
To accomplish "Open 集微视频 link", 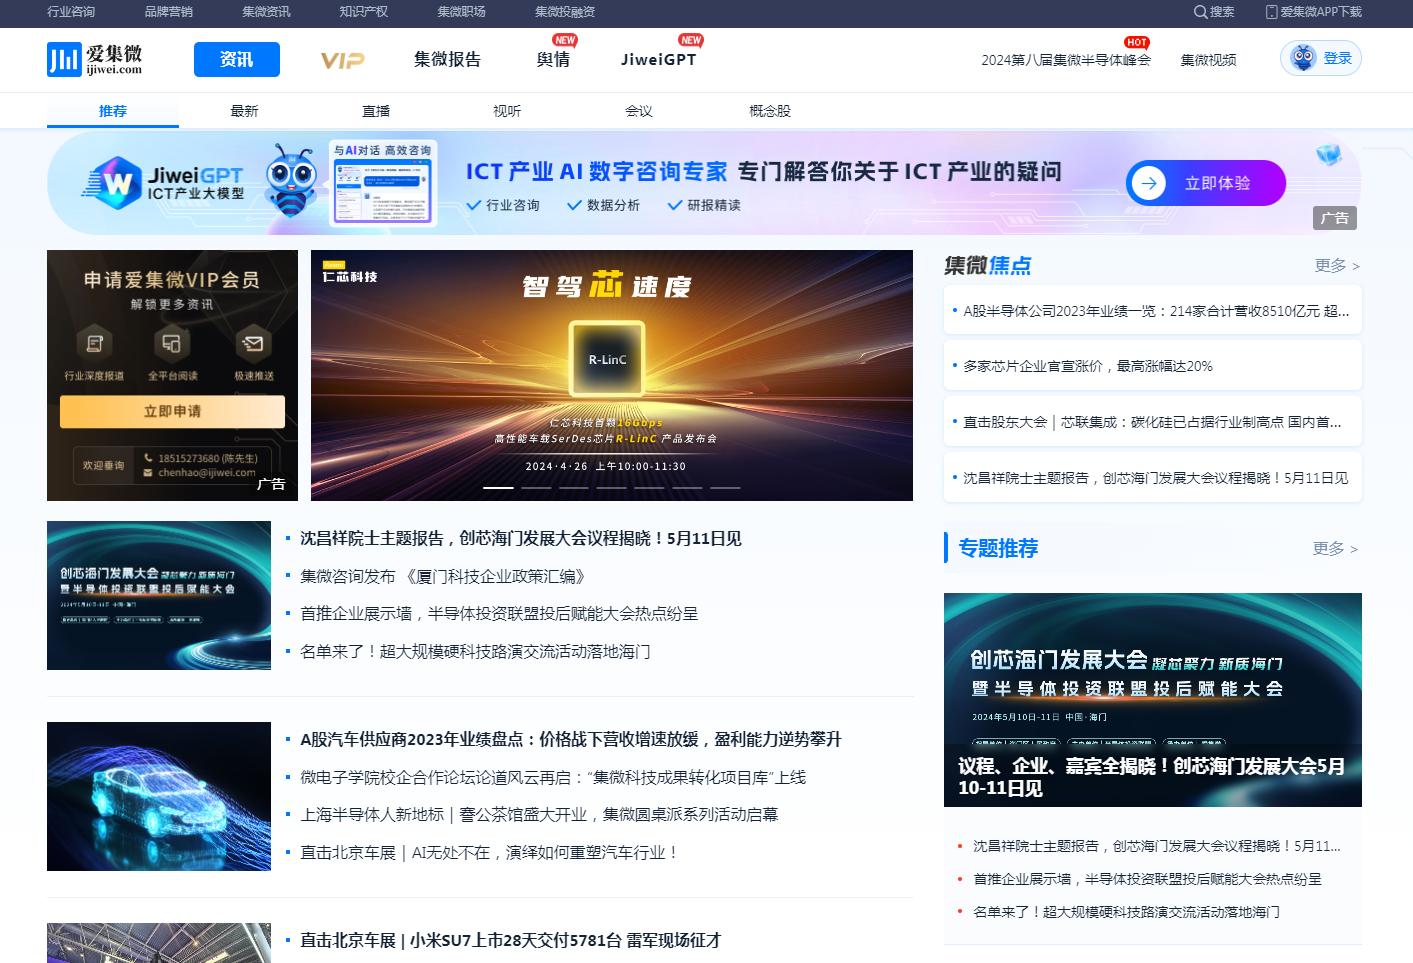I will point(1208,60).
